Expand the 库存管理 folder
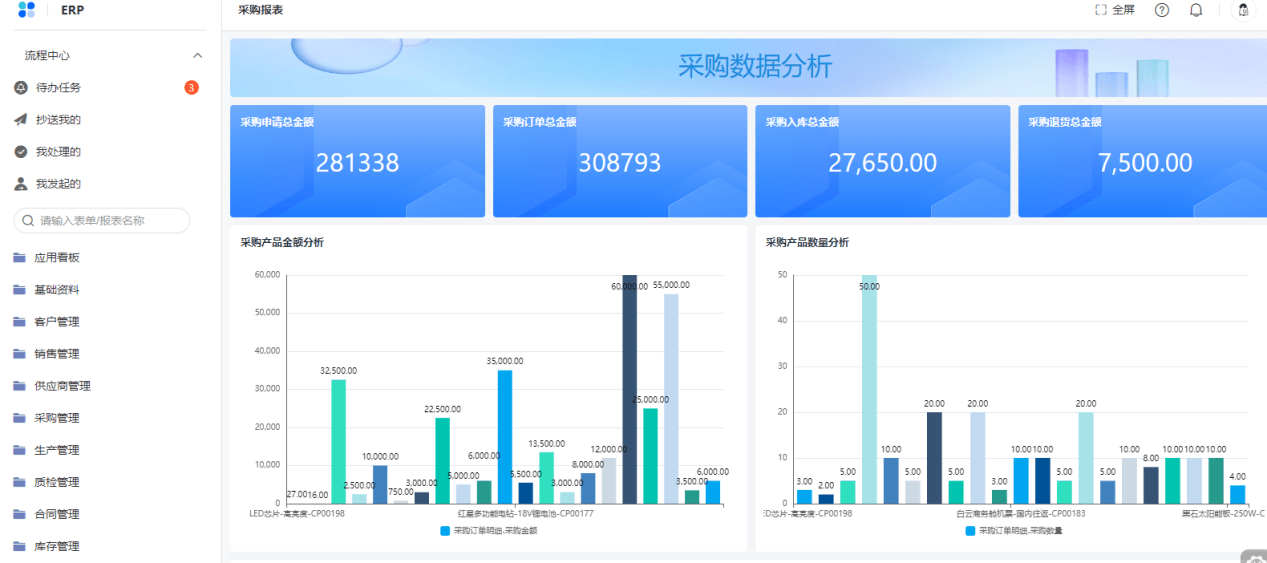This screenshot has height=563, width=1267. point(56,546)
